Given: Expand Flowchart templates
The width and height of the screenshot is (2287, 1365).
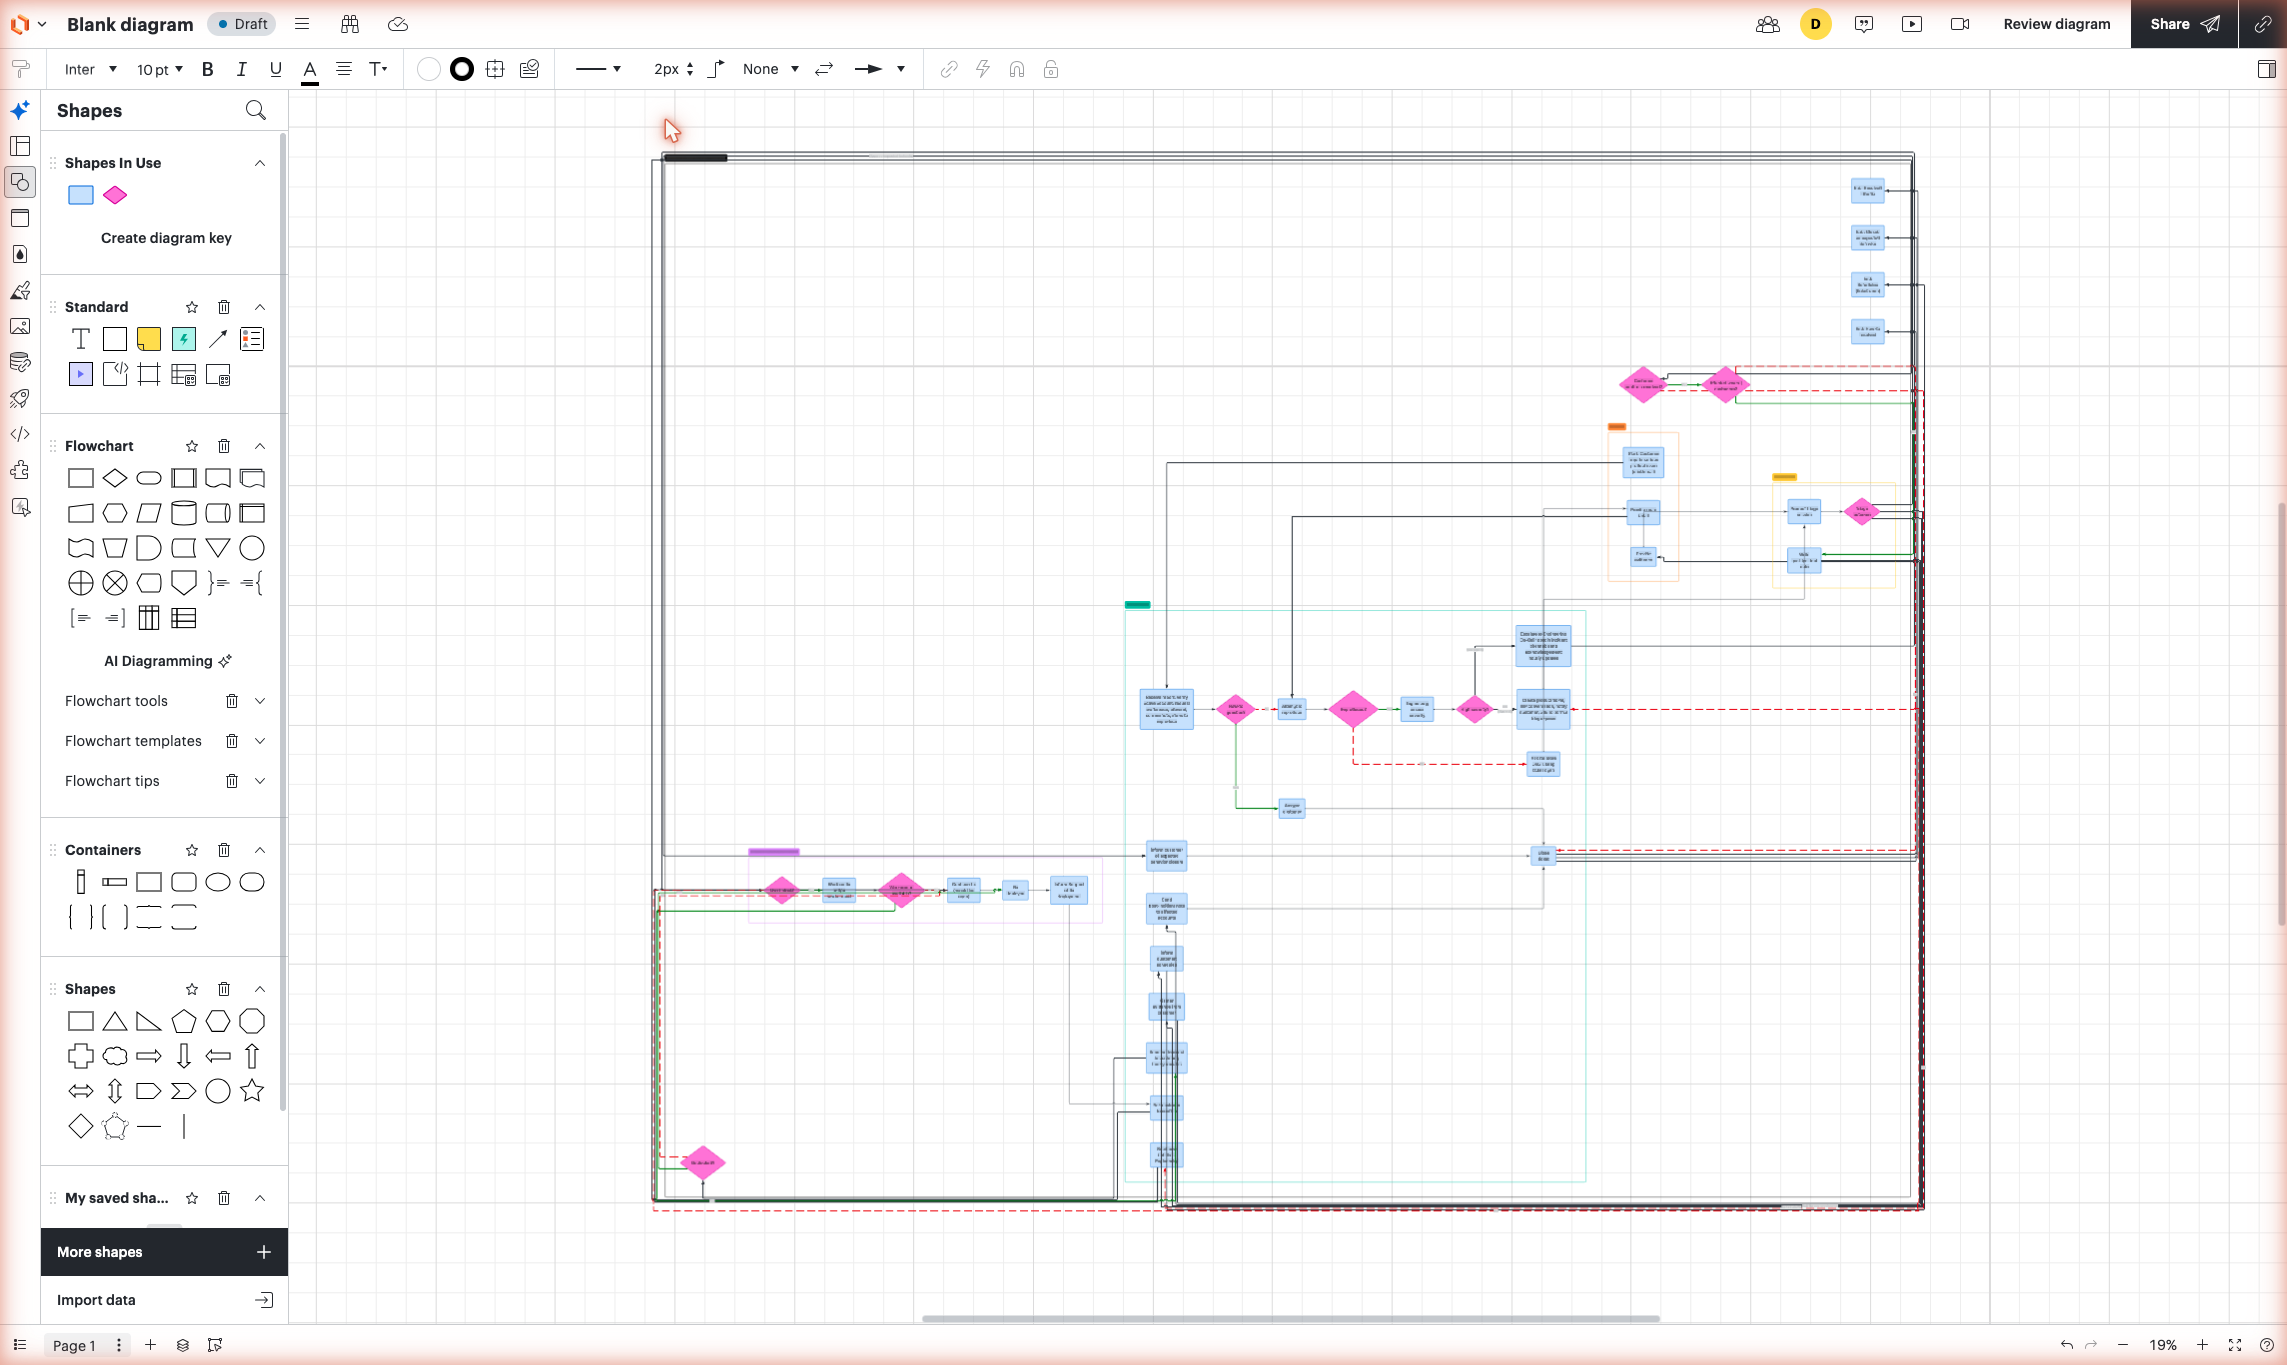Looking at the screenshot, I should [x=260, y=741].
